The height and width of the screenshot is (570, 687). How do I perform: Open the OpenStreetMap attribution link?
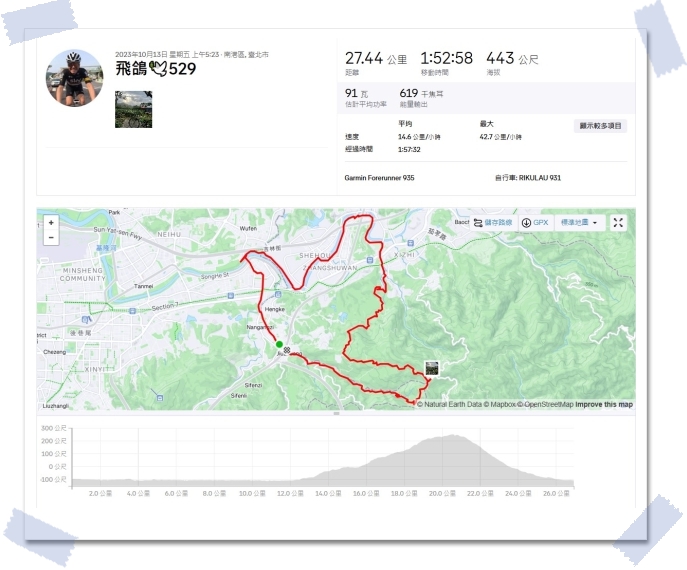(x=545, y=404)
